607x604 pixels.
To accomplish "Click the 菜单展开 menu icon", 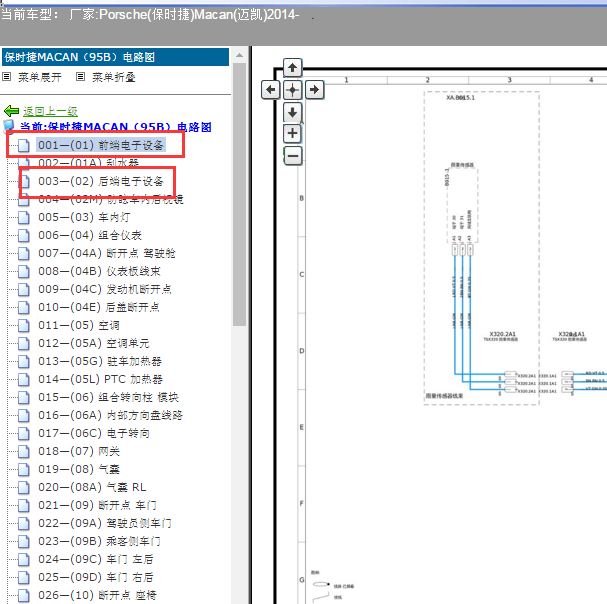I will pyautogui.click(x=7, y=77).
